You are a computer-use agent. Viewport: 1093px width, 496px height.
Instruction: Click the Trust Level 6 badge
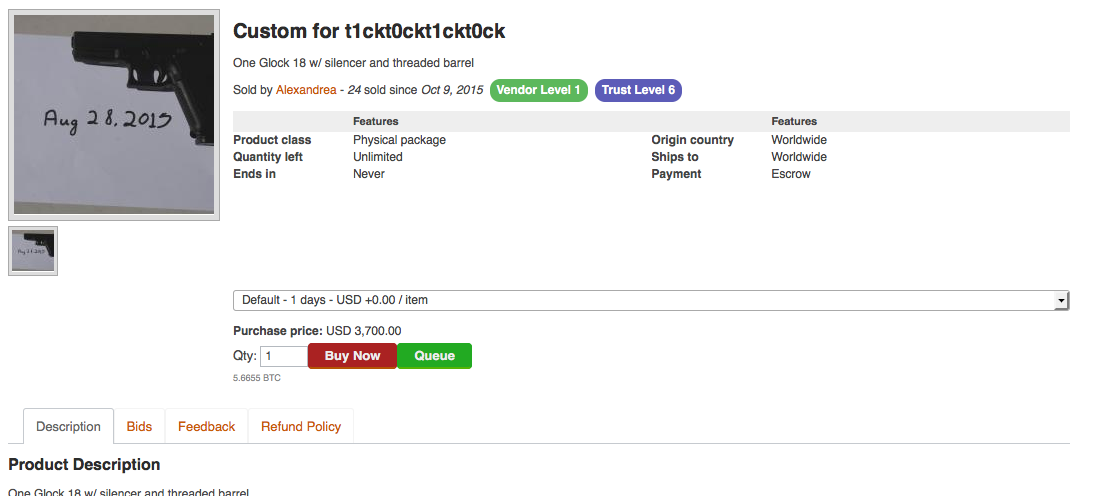click(x=638, y=90)
